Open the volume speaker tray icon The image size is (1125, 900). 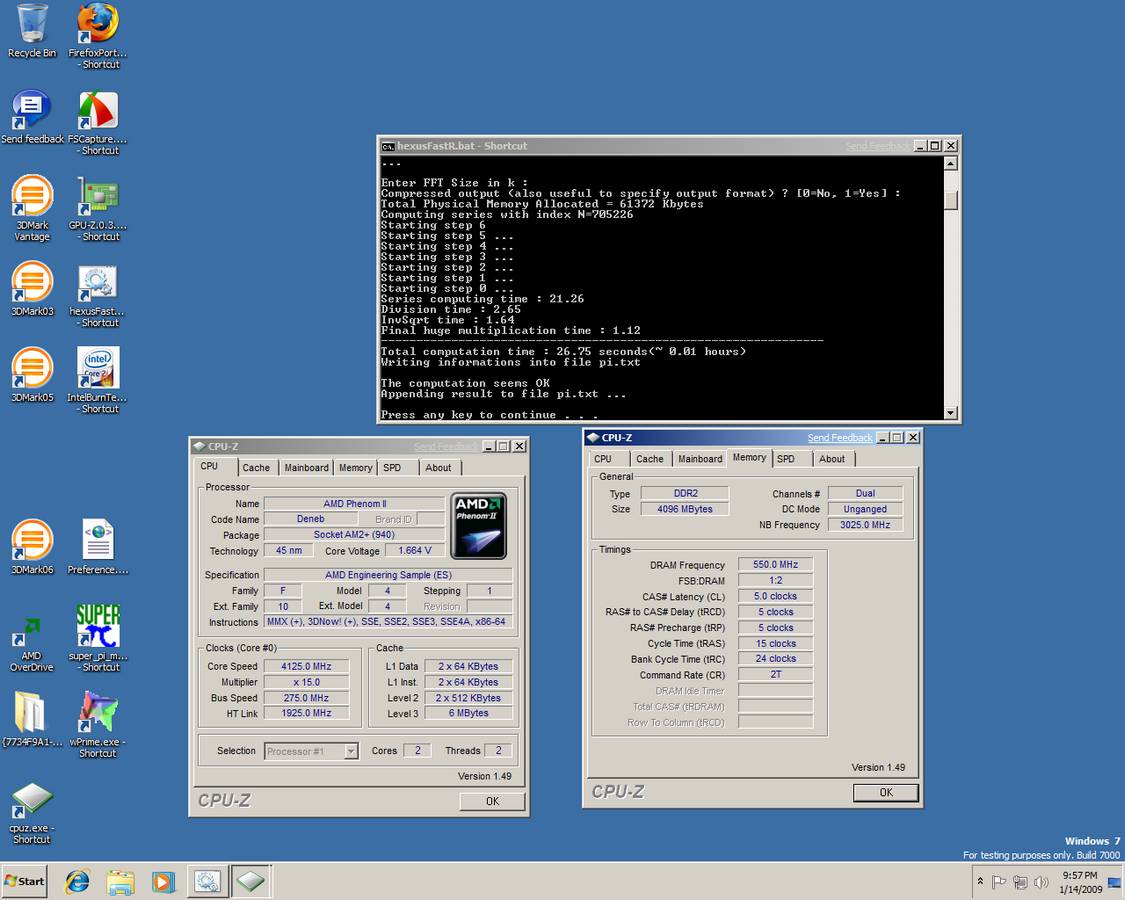[1041, 882]
